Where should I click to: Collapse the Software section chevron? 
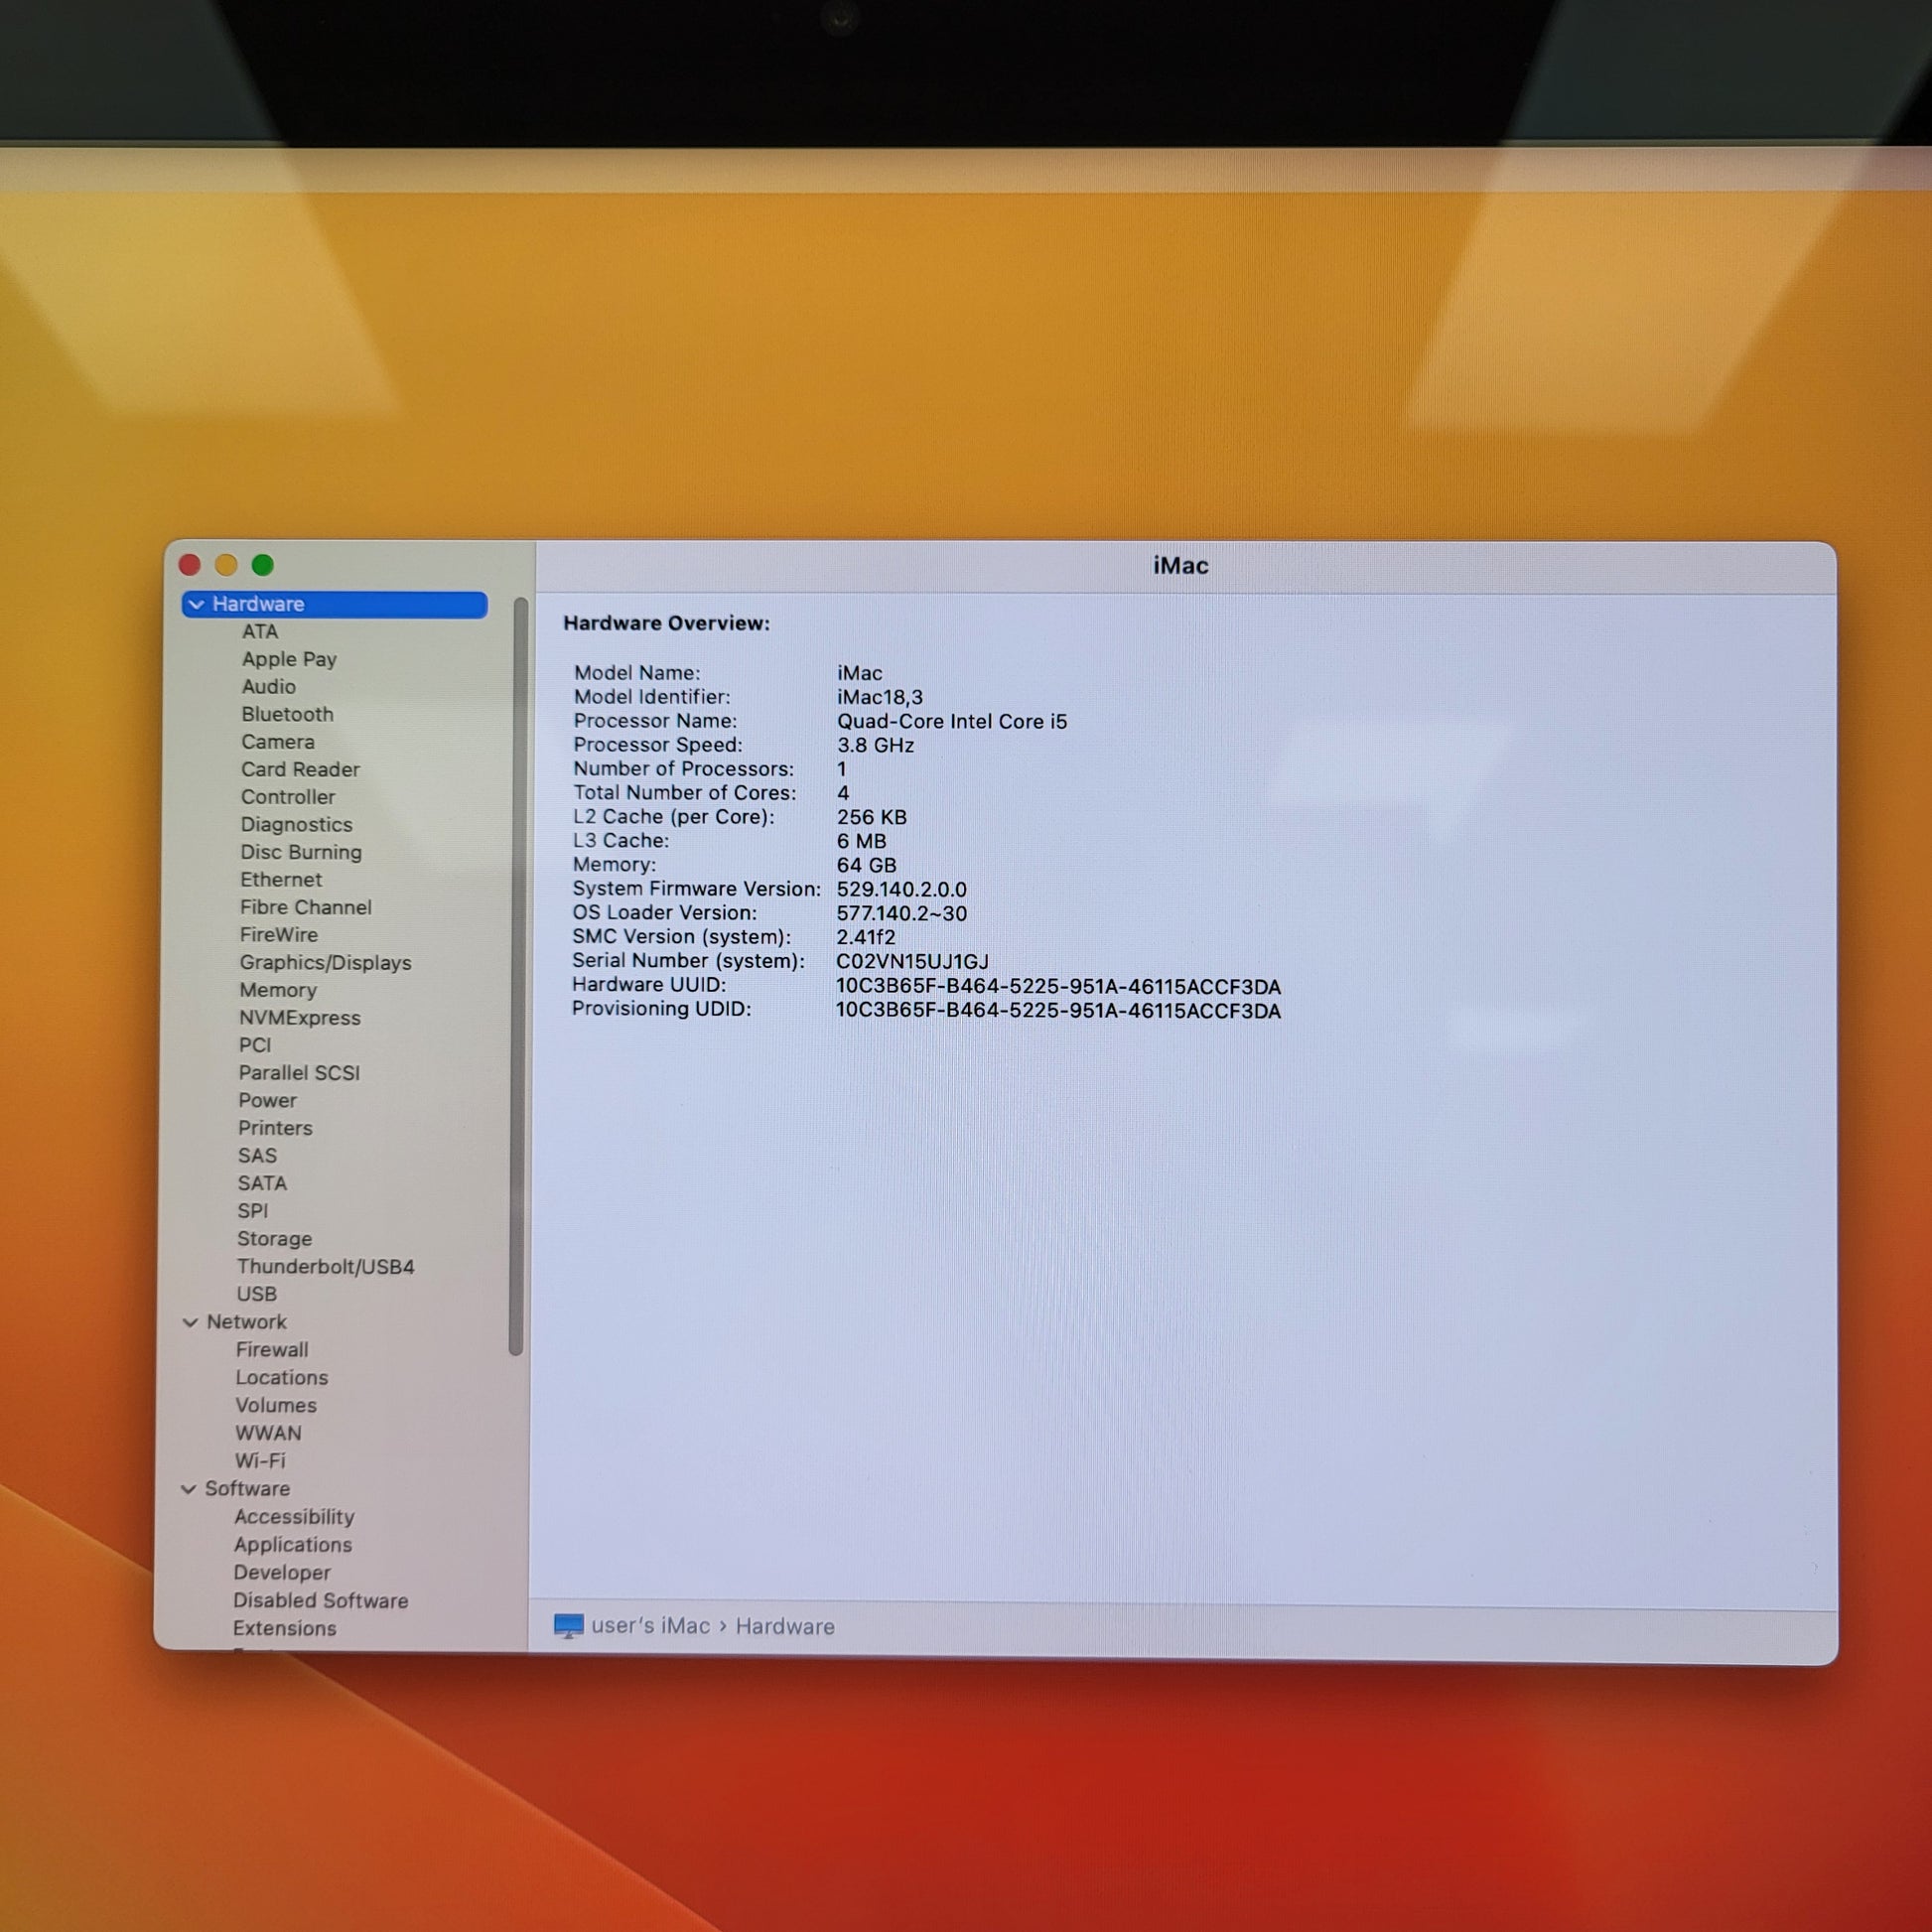(x=188, y=1489)
